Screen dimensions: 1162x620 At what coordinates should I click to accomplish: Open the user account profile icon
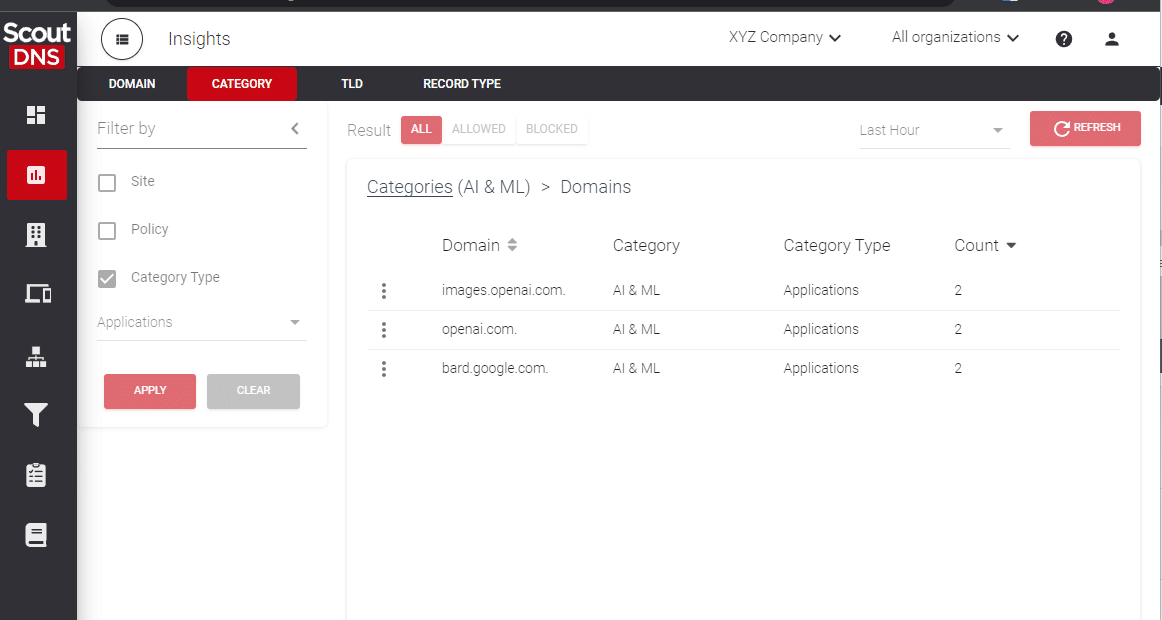click(1112, 39)
